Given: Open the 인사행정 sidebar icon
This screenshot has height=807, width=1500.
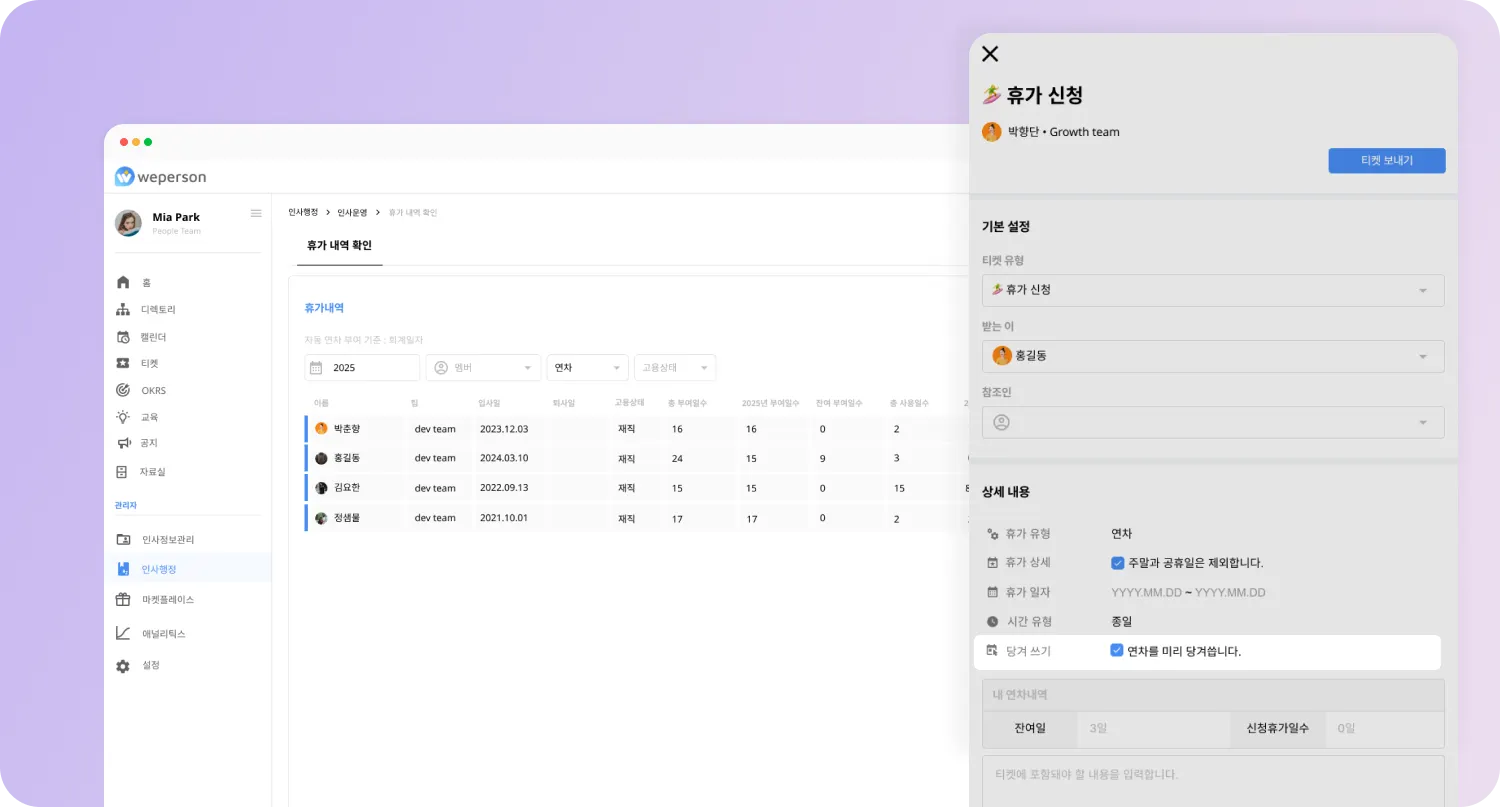Looking at the screenshot, I should pyautogui.click(x=123, y=569).
